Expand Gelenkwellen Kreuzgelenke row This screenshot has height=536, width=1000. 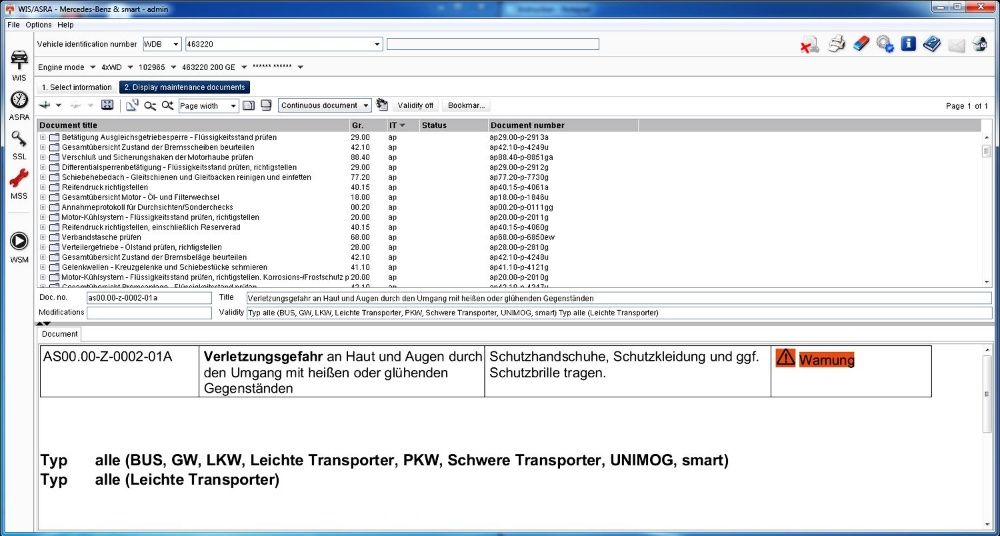pyautogui.click(x=43, y=267)
